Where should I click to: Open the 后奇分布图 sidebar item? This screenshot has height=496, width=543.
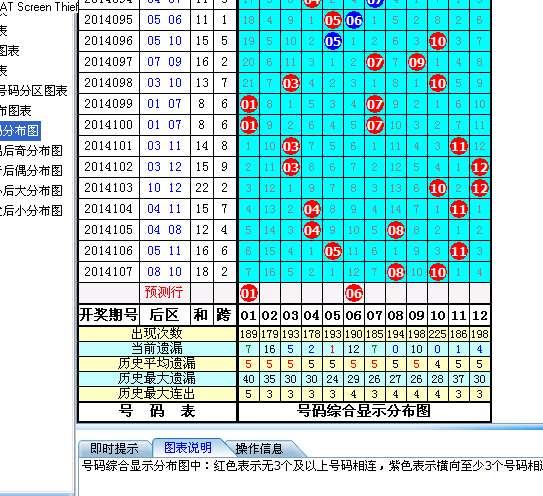coord(31,151)
